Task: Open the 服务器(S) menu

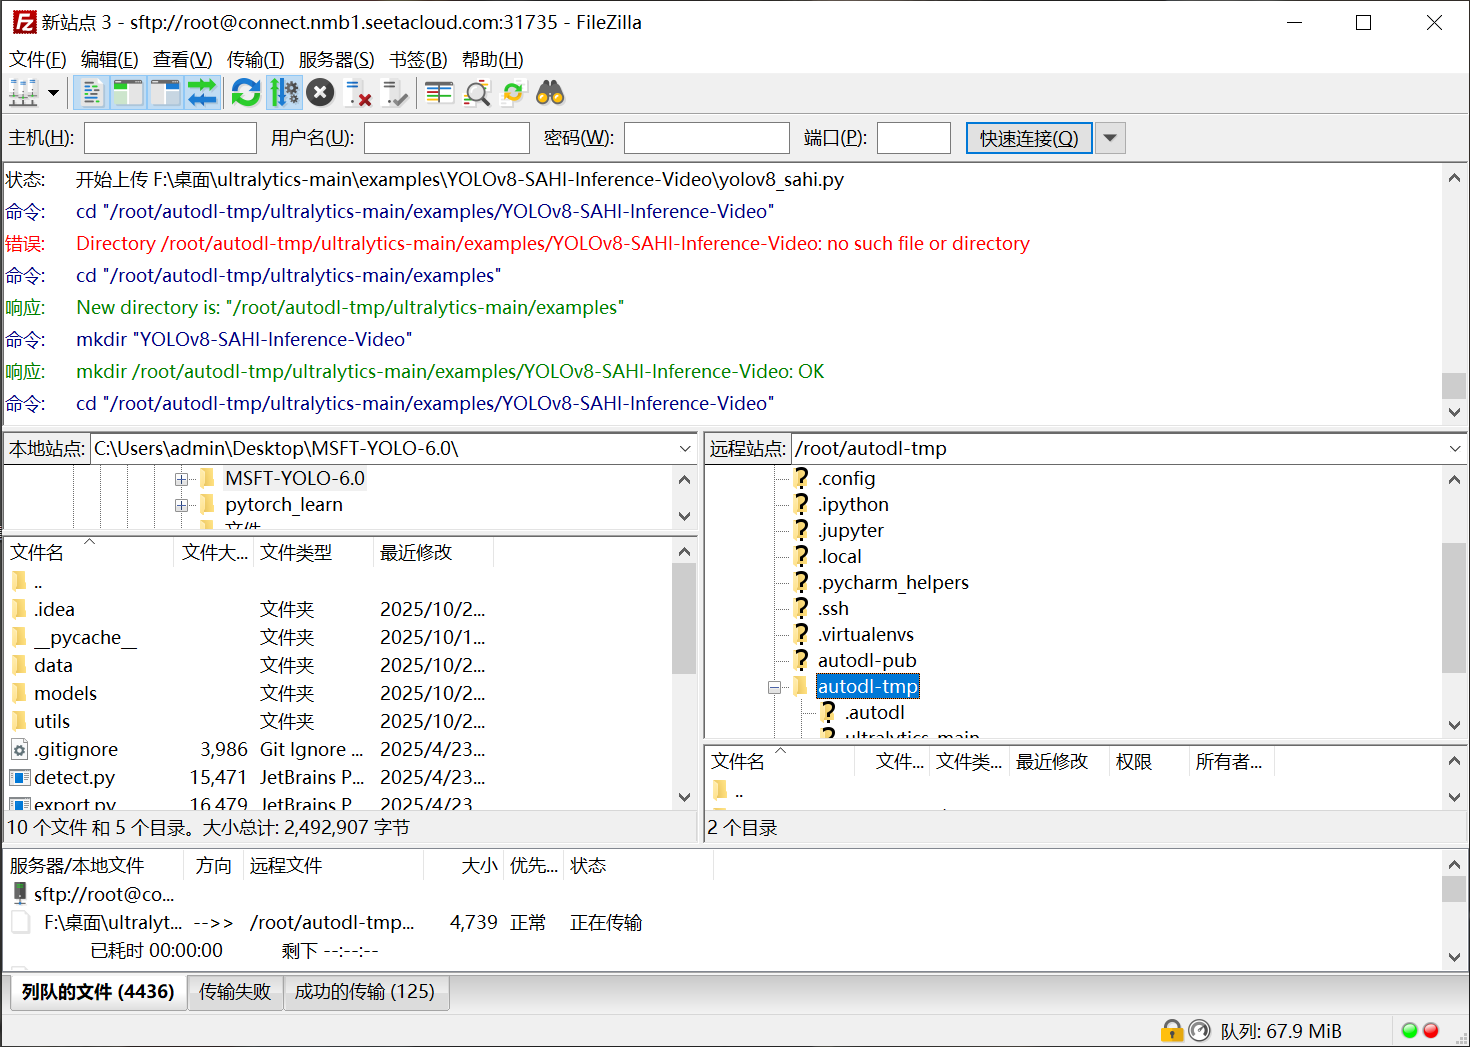Action: tap(337, 60)
